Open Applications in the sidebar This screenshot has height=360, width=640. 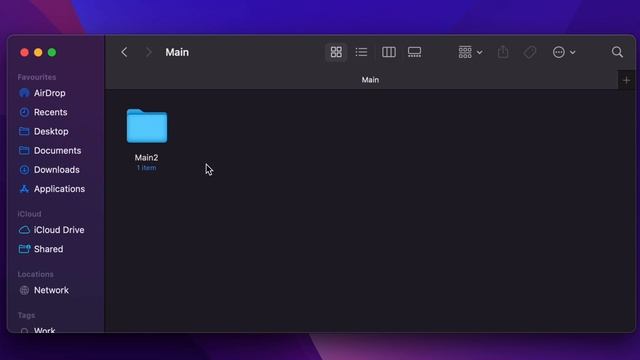[59, 189]
